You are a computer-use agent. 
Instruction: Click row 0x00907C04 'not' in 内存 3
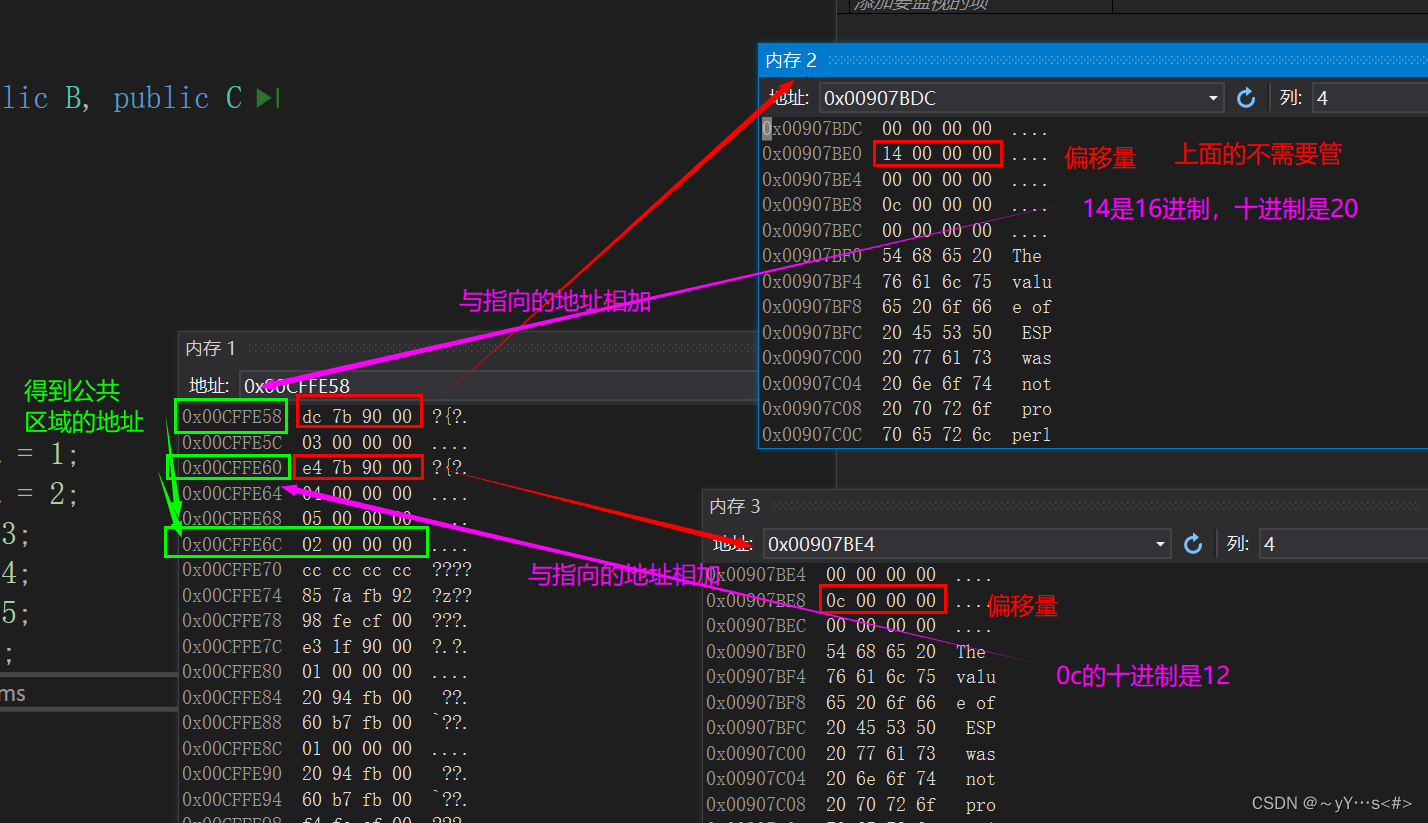(851, 779)
